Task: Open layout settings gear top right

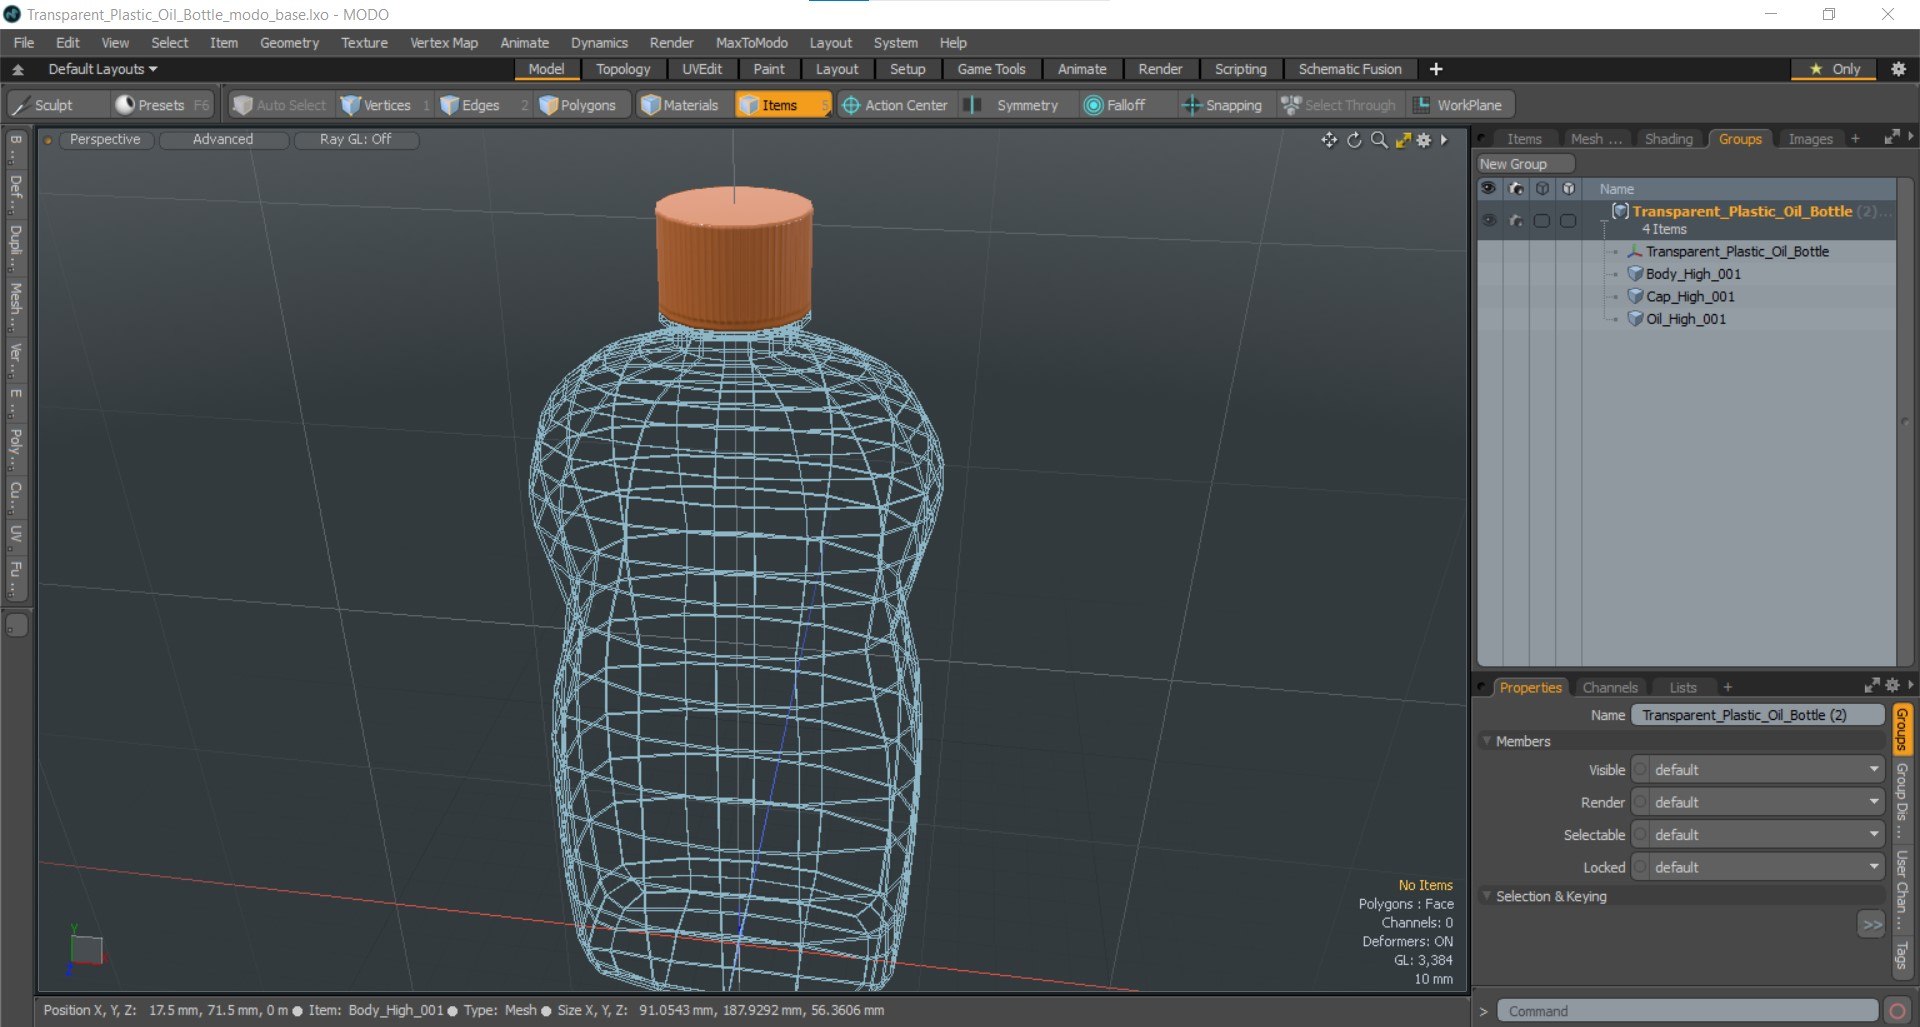Action: 1898,69
